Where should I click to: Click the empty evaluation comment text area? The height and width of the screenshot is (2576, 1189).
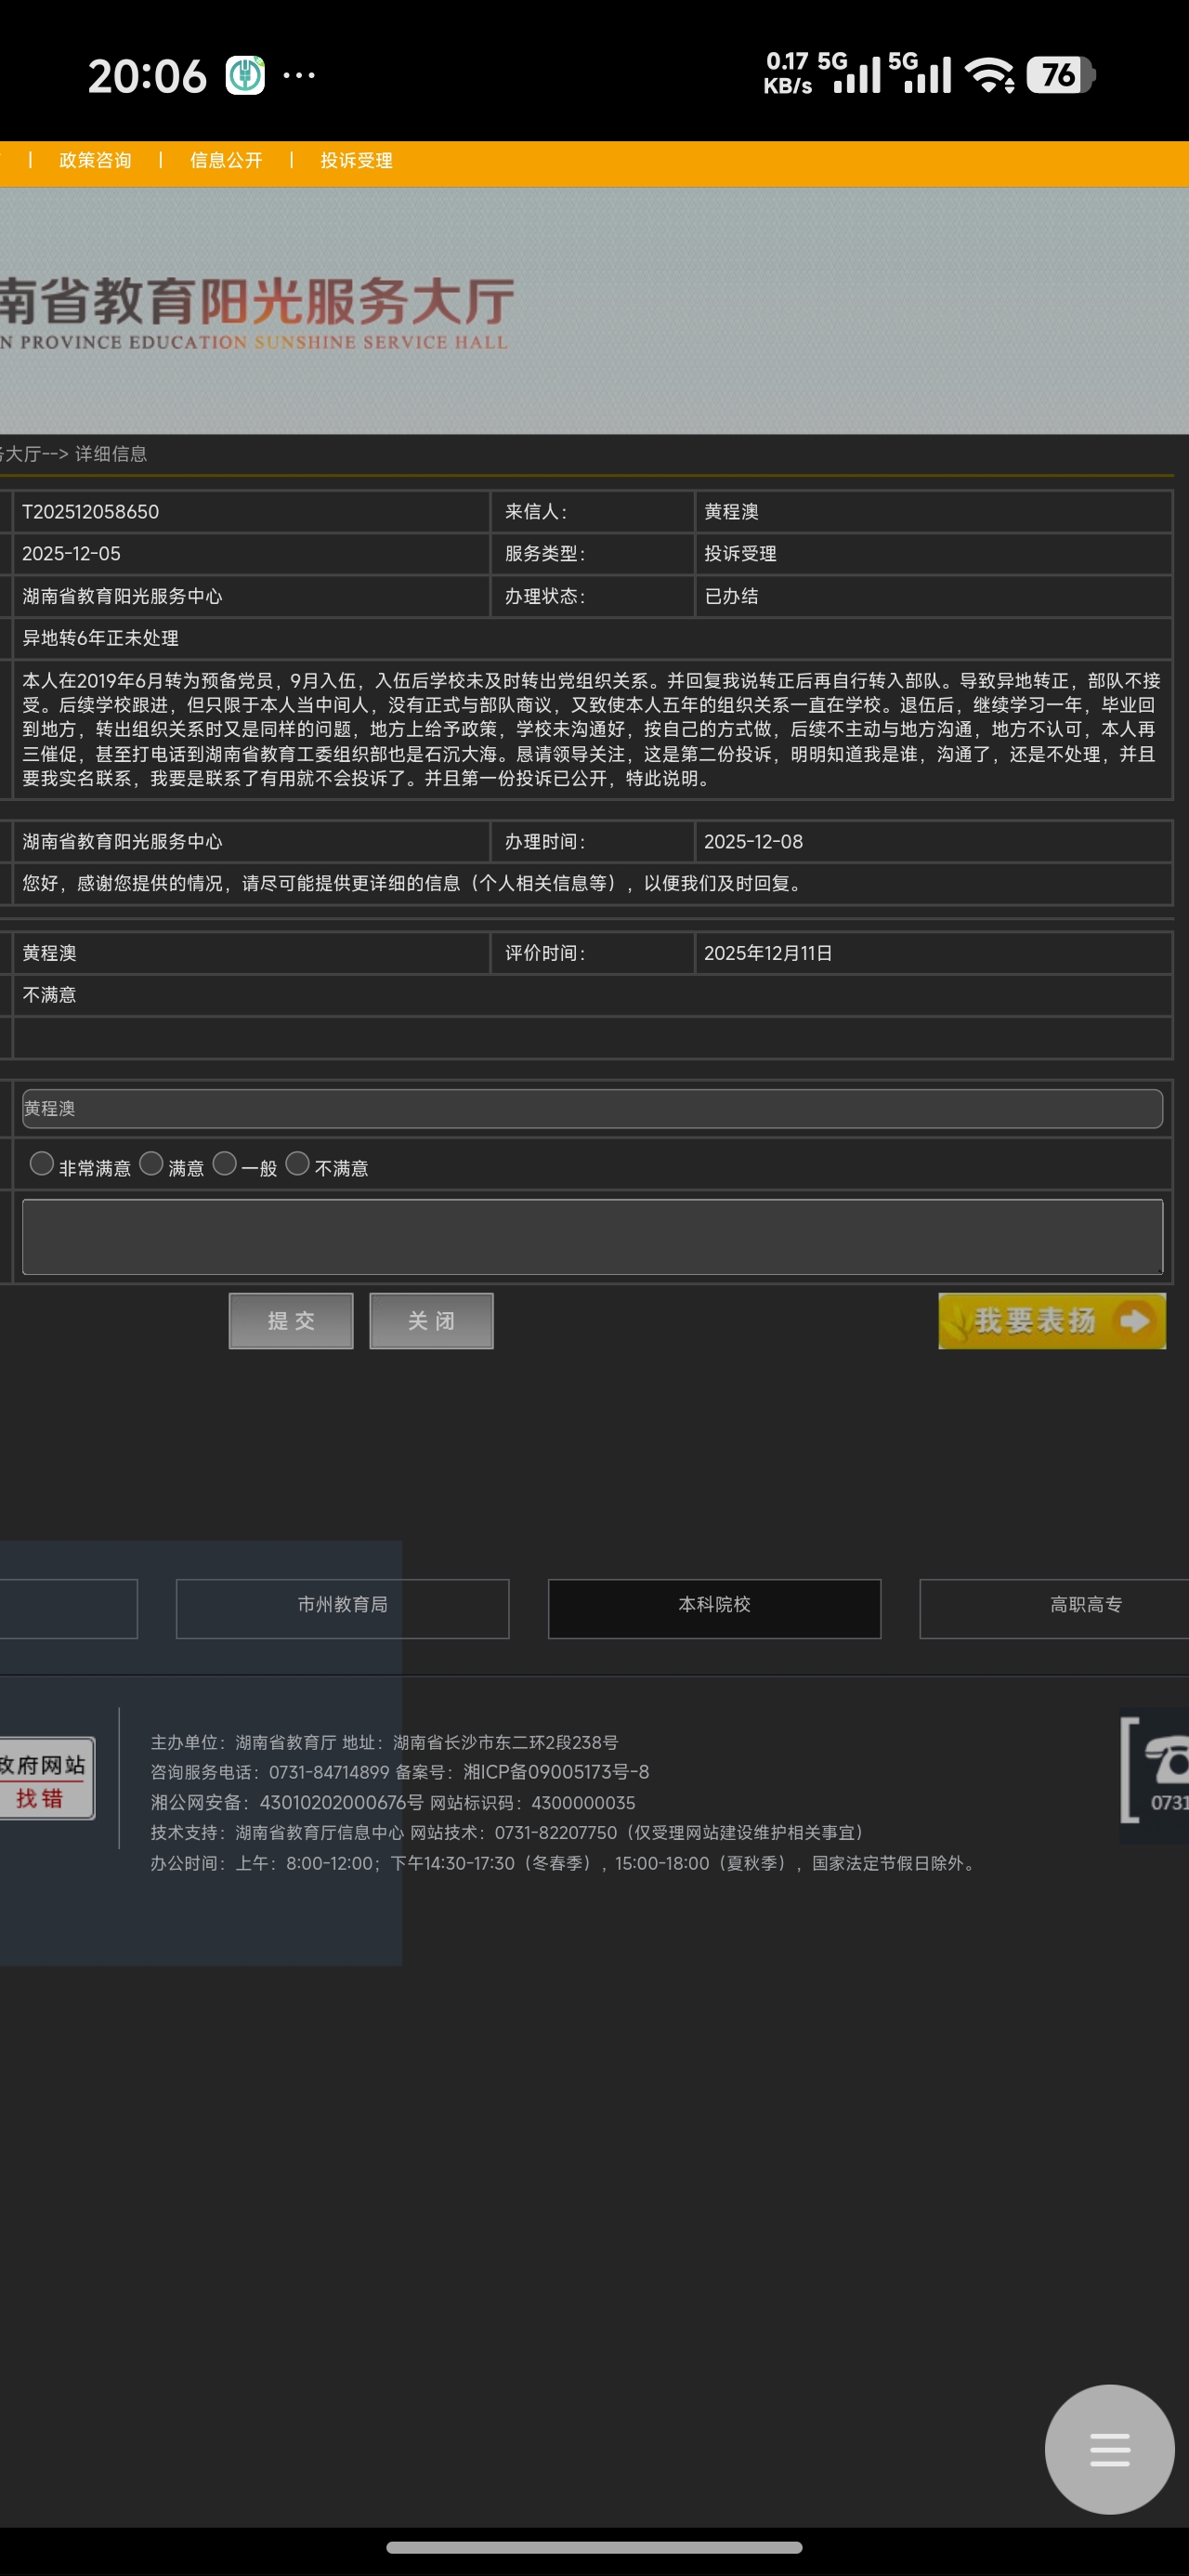coord(592,1236)
